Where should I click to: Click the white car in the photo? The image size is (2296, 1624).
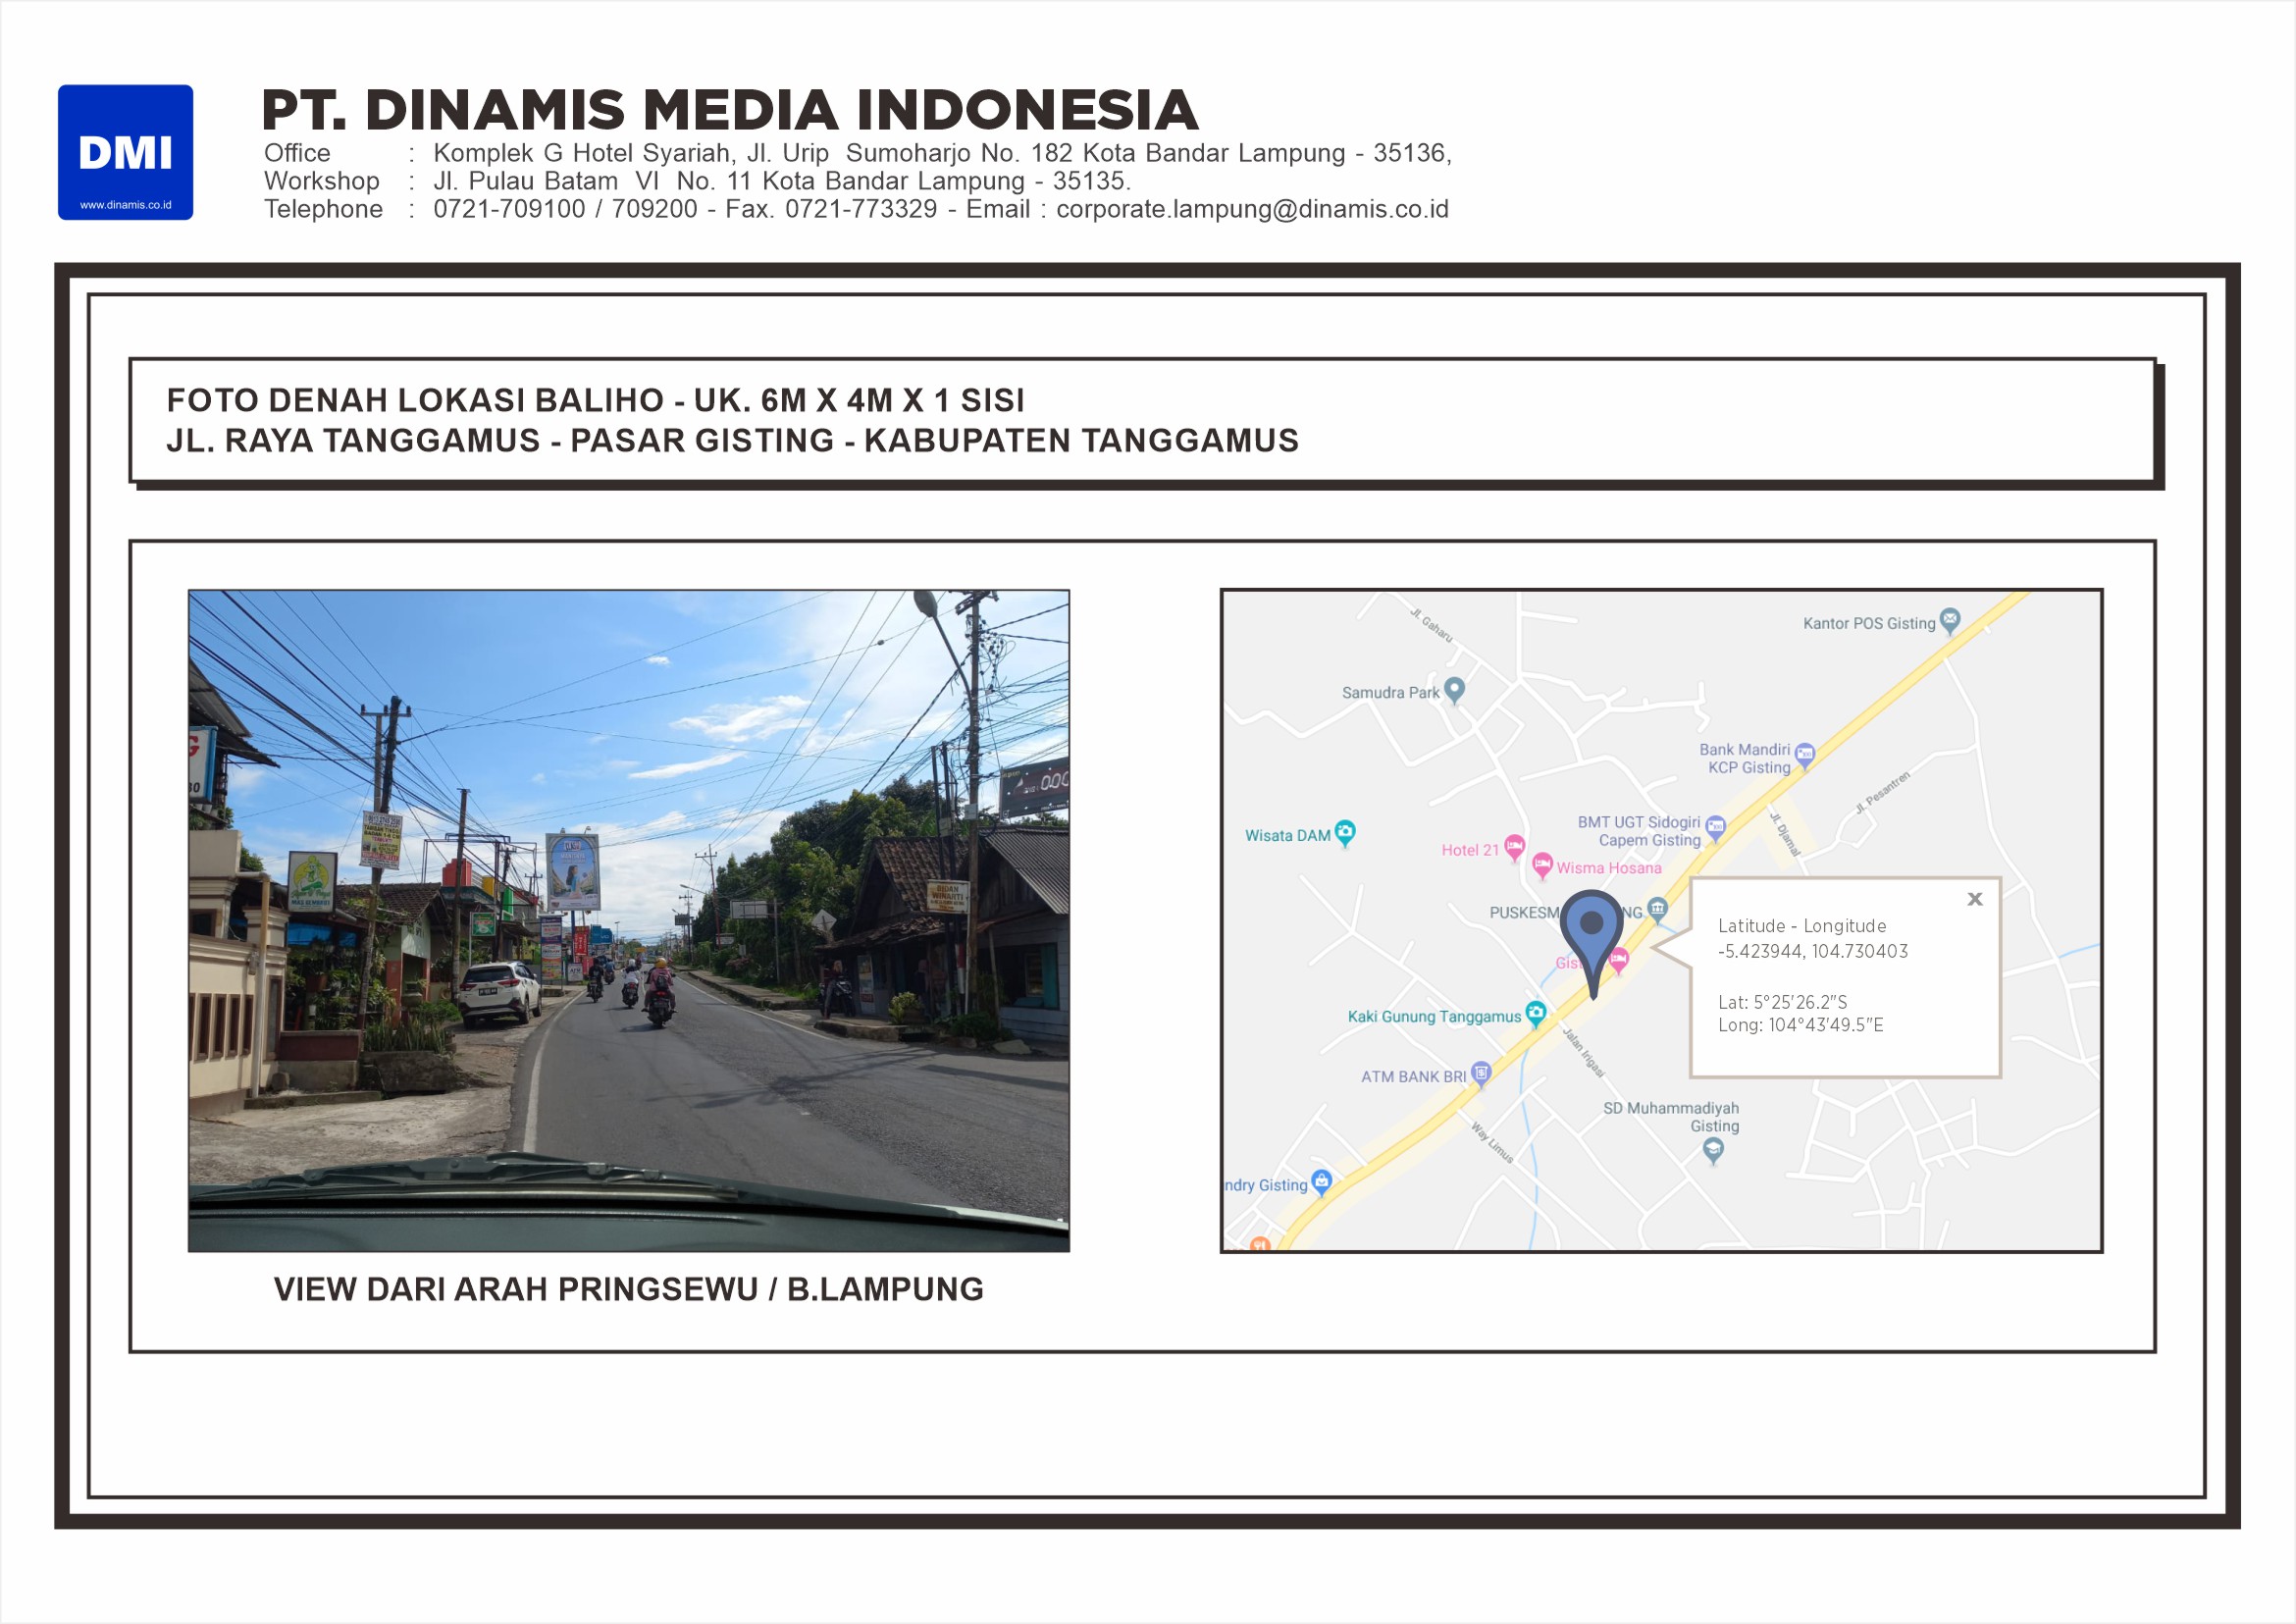(x=500, y=993)
